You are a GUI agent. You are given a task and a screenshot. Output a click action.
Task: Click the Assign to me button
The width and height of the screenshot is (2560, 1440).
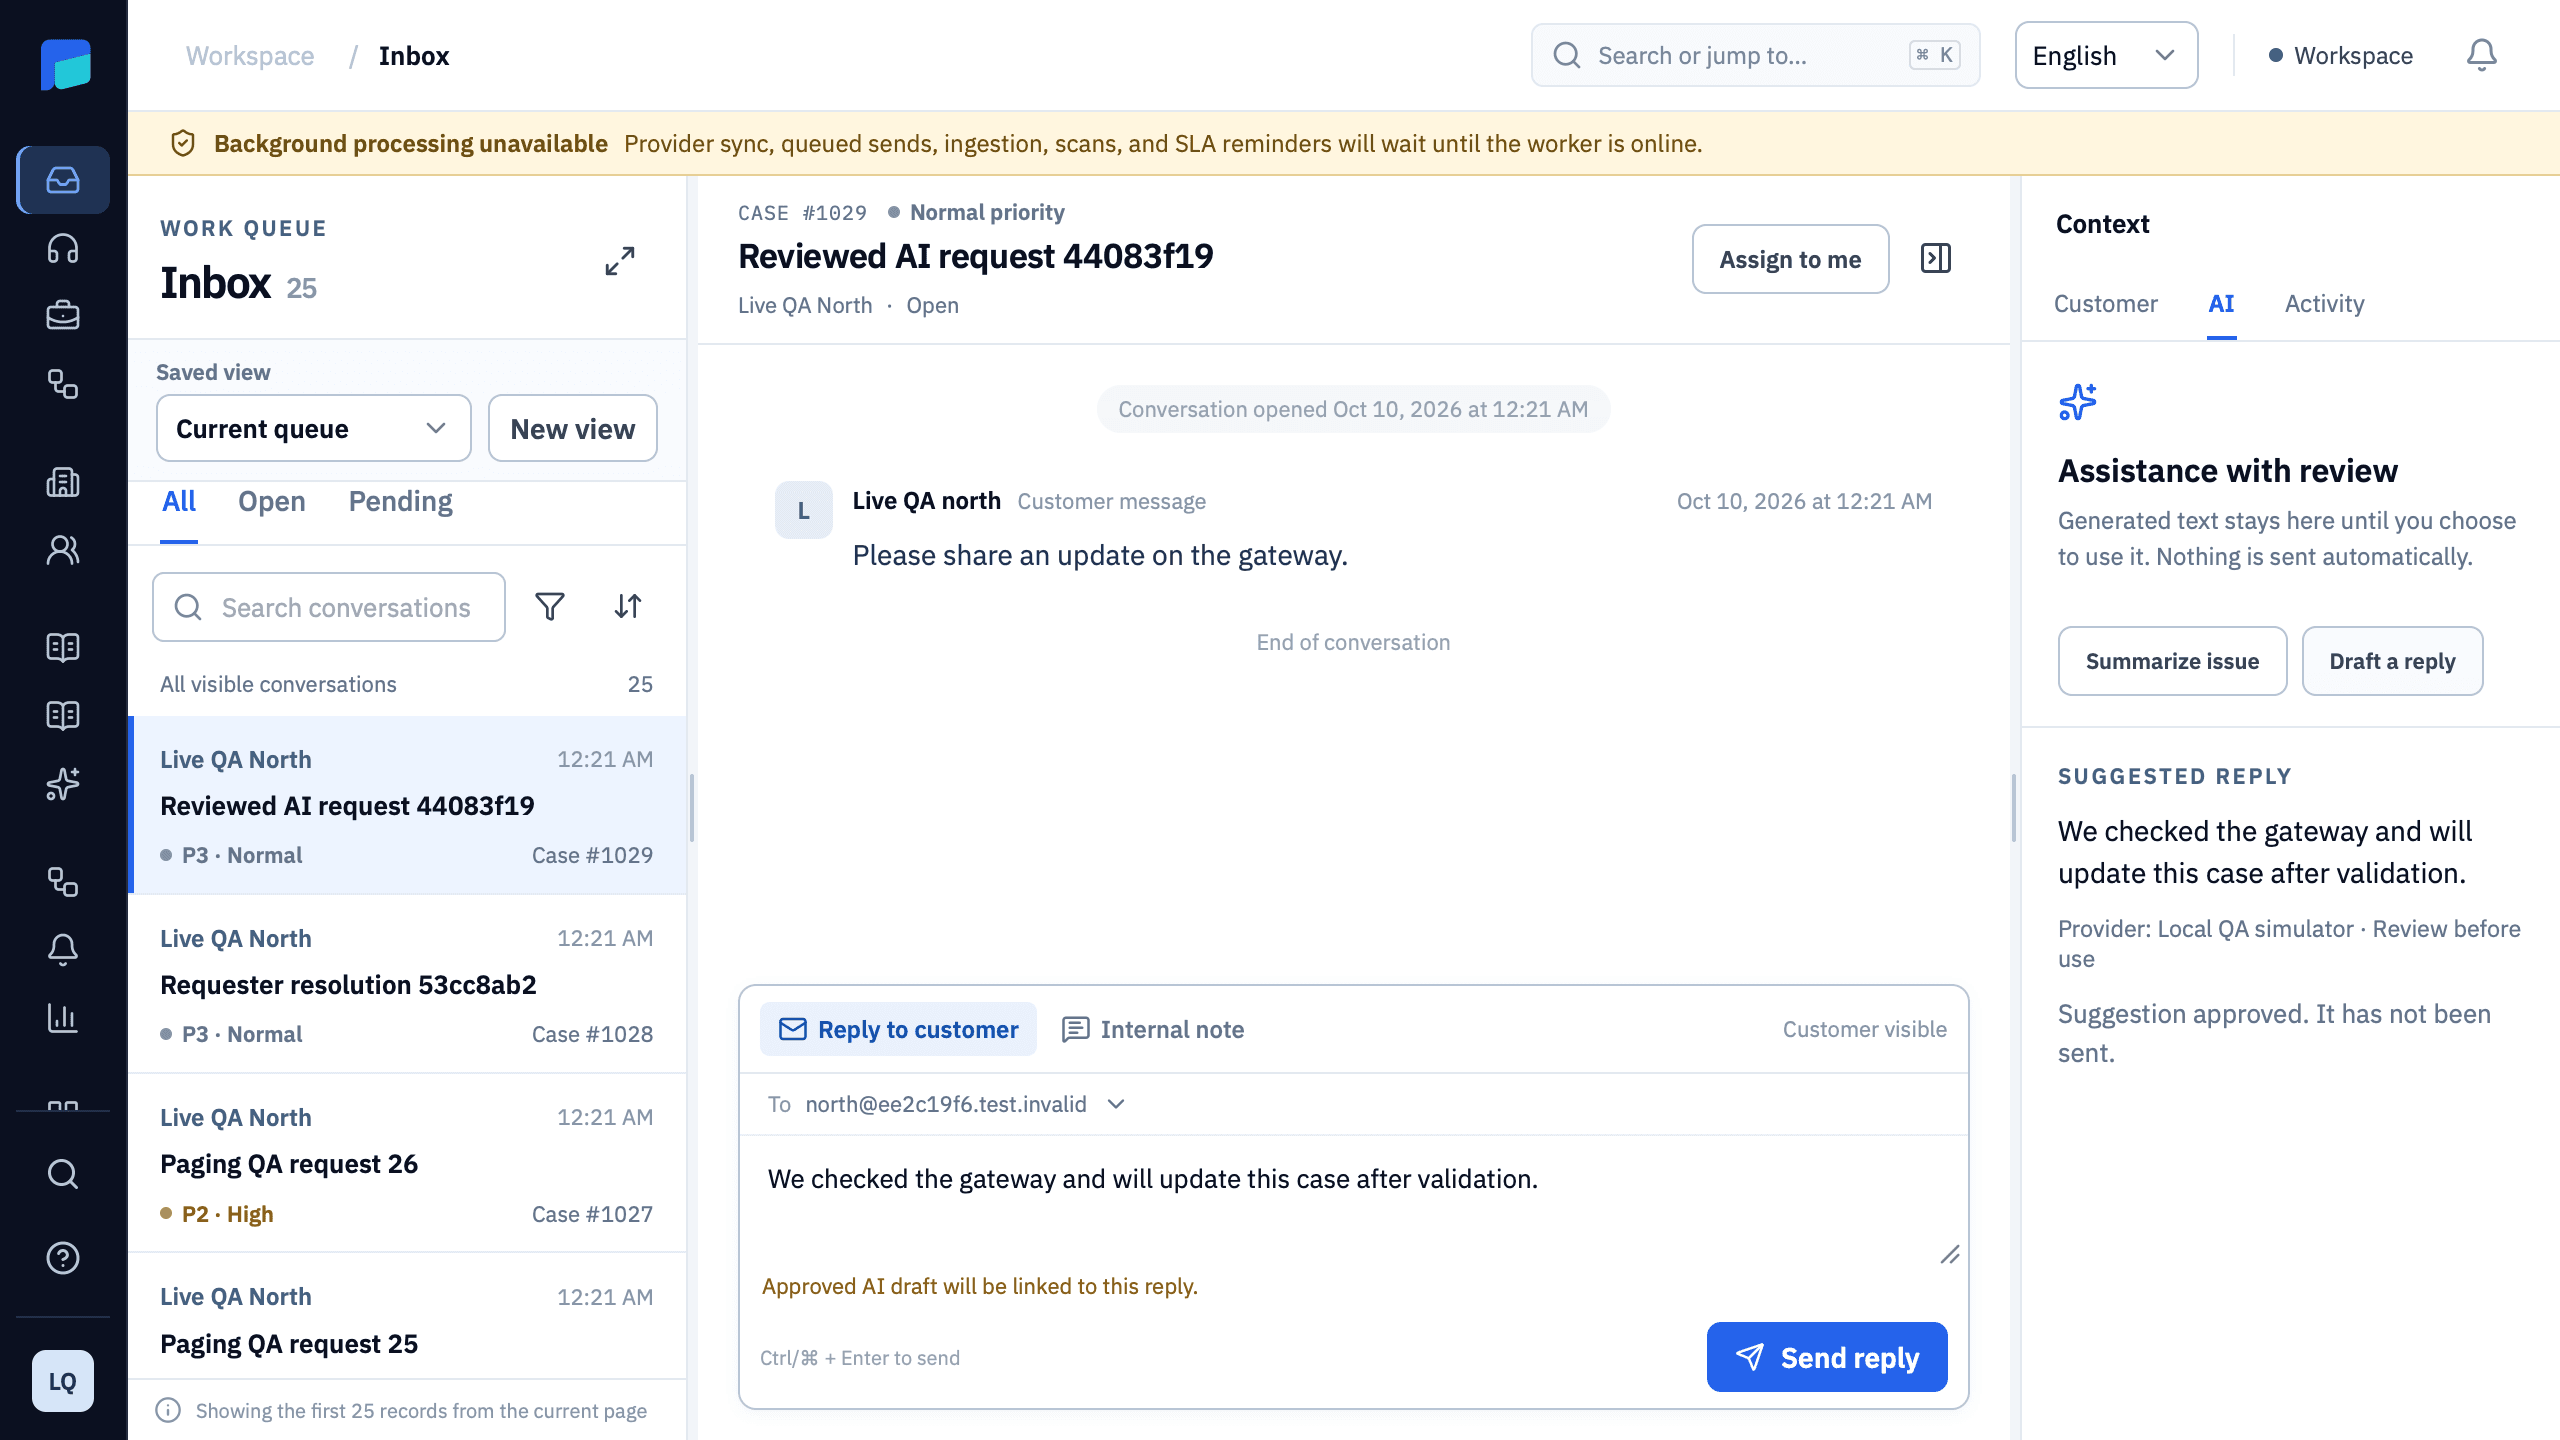coord(1790,259)
